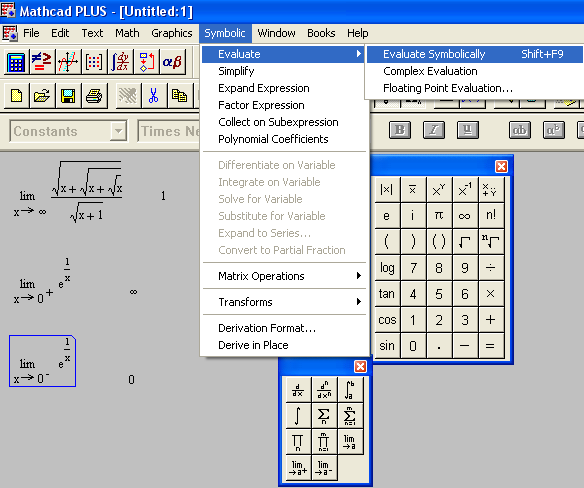Create a new worksheet
Image resolution: width=584 pixels, height=488 pixels.
click(16, 96)
